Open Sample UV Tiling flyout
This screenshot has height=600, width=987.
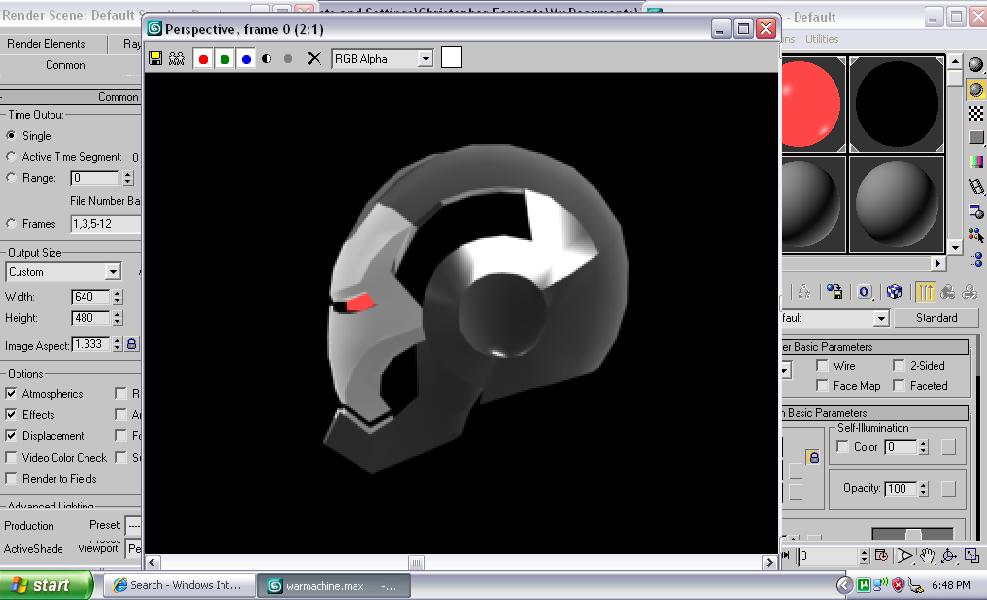[976, 137]
